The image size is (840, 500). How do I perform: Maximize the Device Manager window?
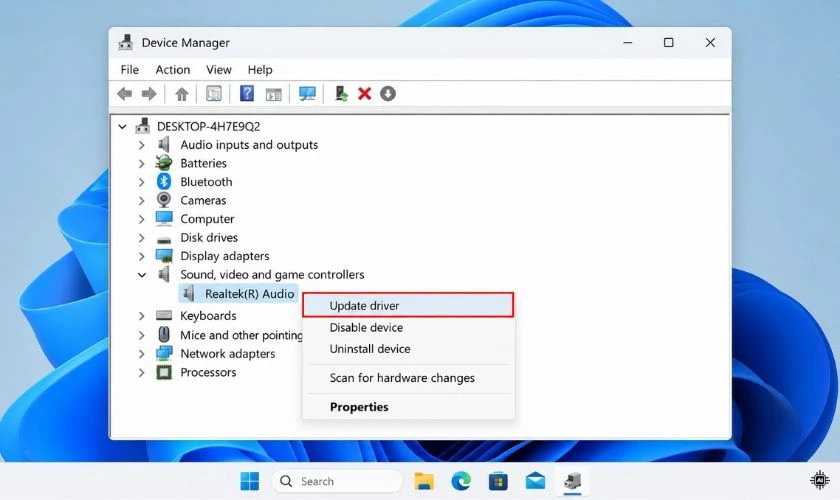669,42
